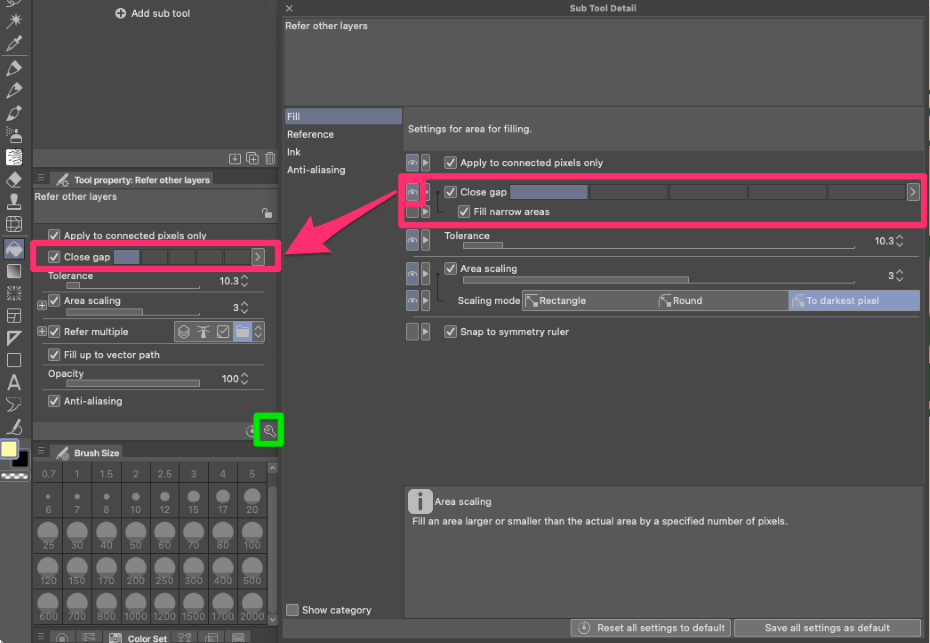Image resolution: width=930 pixels, height=643 pixels.
Task: Open Sub Tool Detail with the wrench icon
Action: point(269,431)
